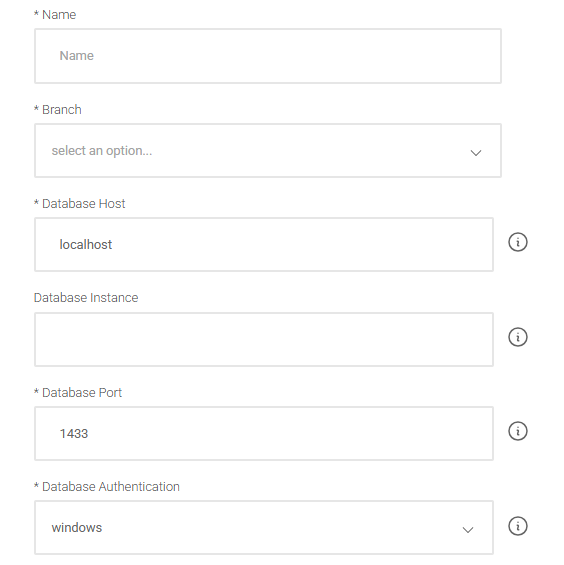Viewport: 564px width, 565px height.
Task: Click into the Database Host field
Action: coord(264,244)
